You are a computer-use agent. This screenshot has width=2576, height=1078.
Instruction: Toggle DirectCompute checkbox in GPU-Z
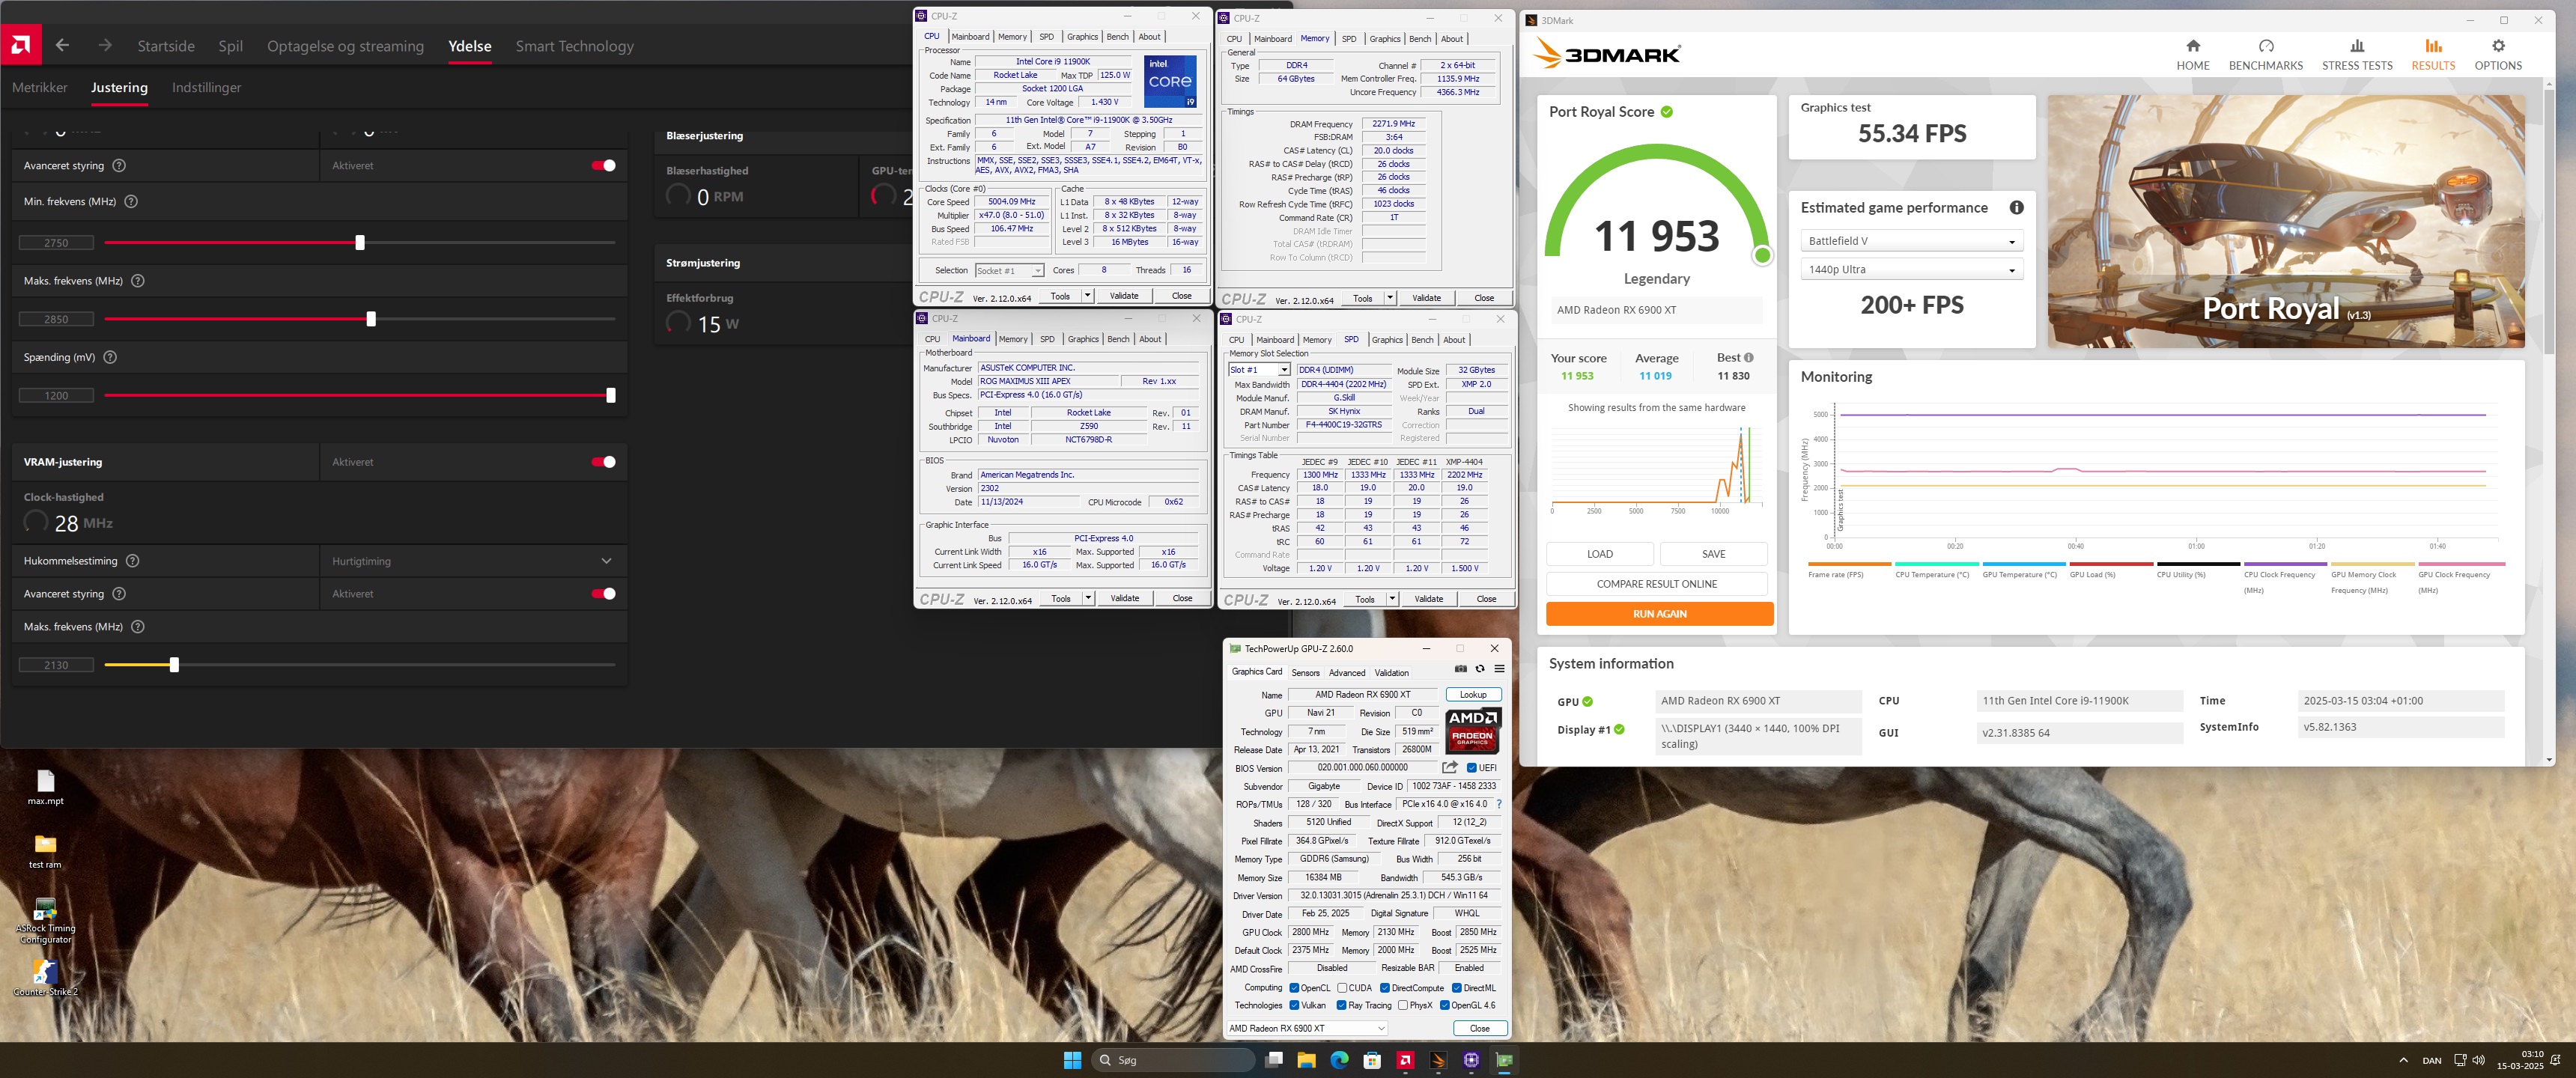(1385, 988)
